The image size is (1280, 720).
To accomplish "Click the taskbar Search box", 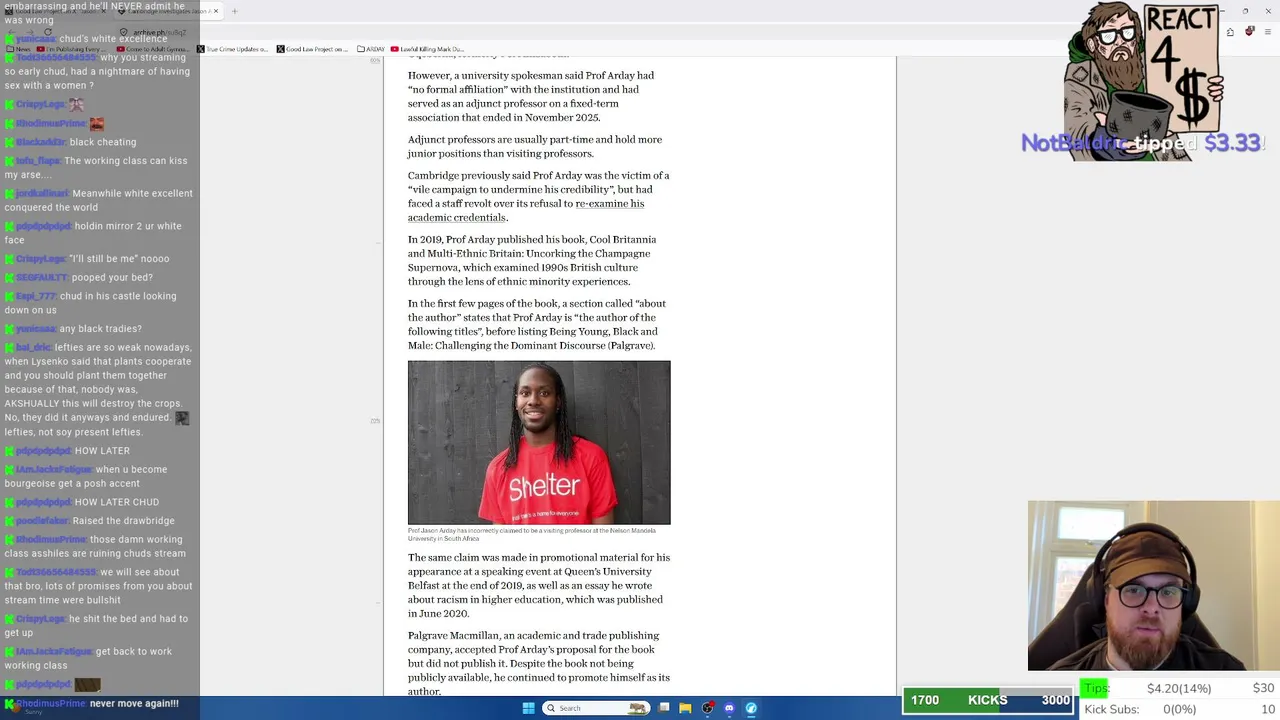I will tap(596, 708).
